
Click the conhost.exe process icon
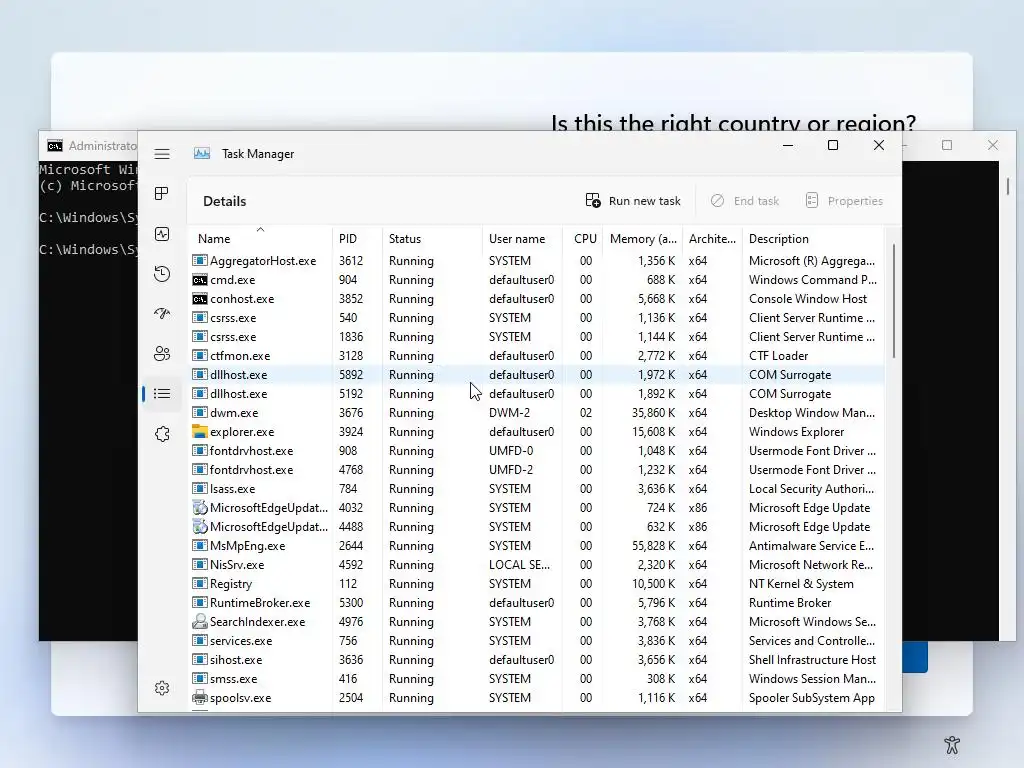click(200, 298)
